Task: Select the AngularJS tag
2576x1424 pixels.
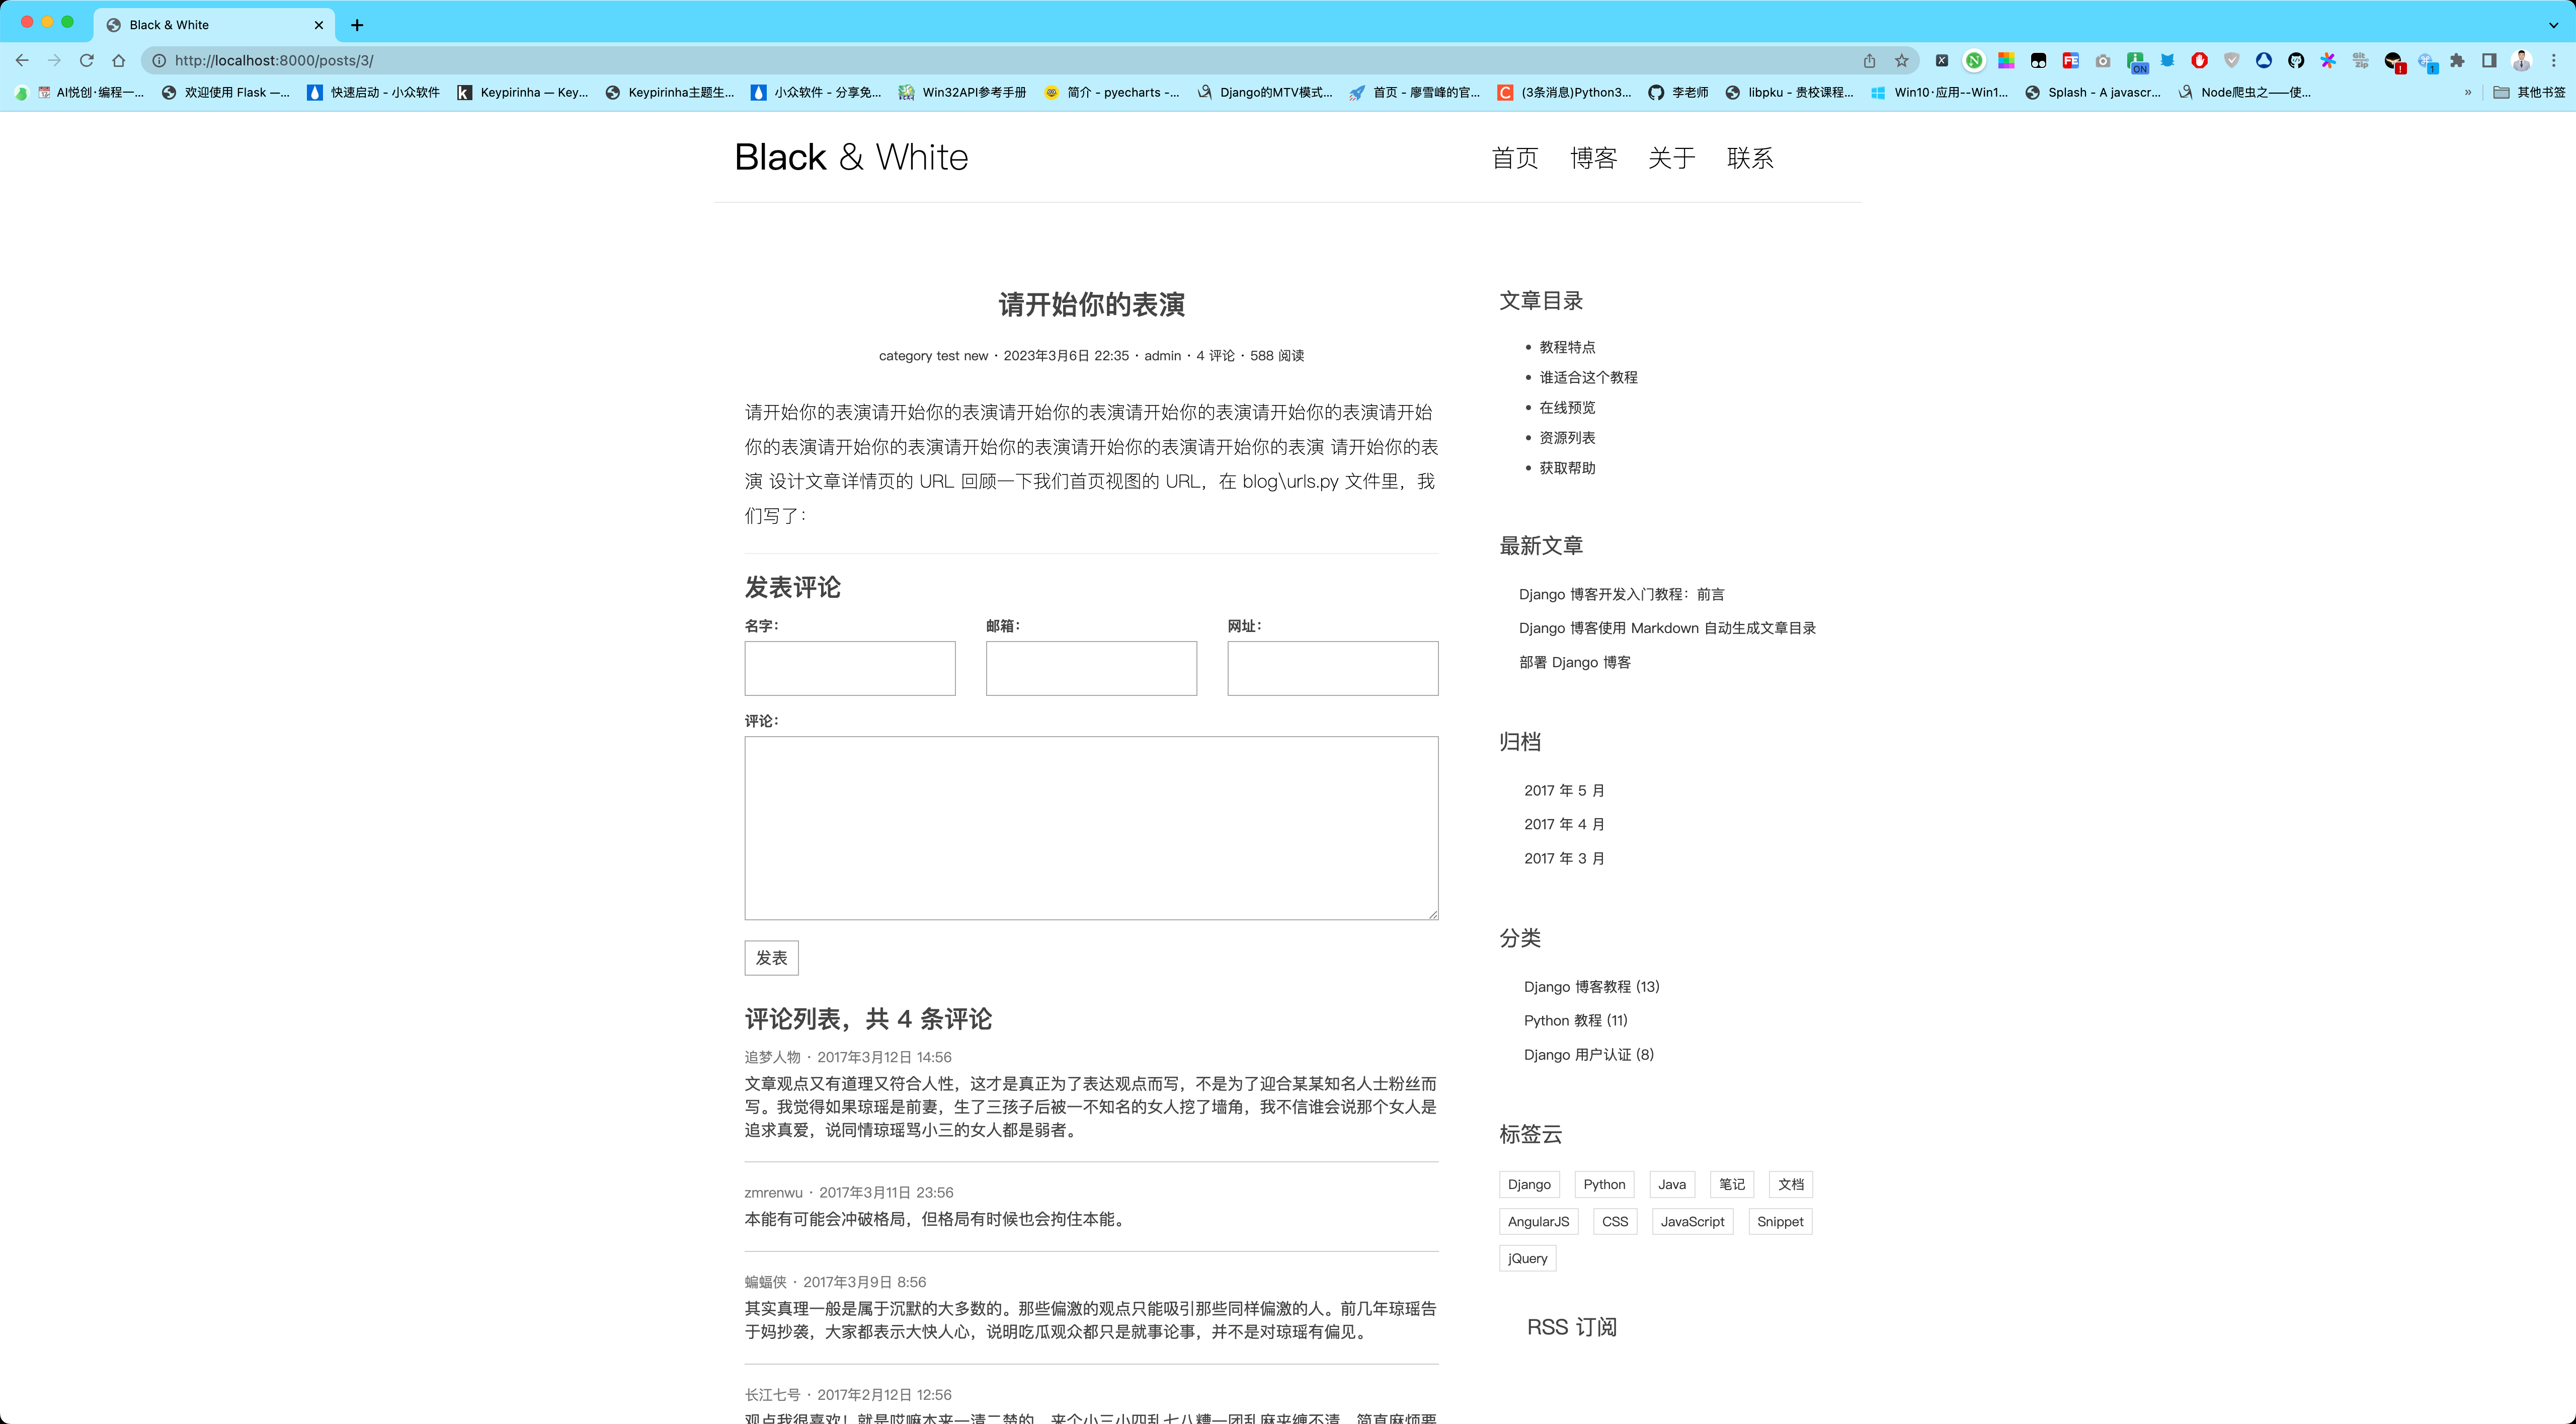Action: tap(1538, 1221)
